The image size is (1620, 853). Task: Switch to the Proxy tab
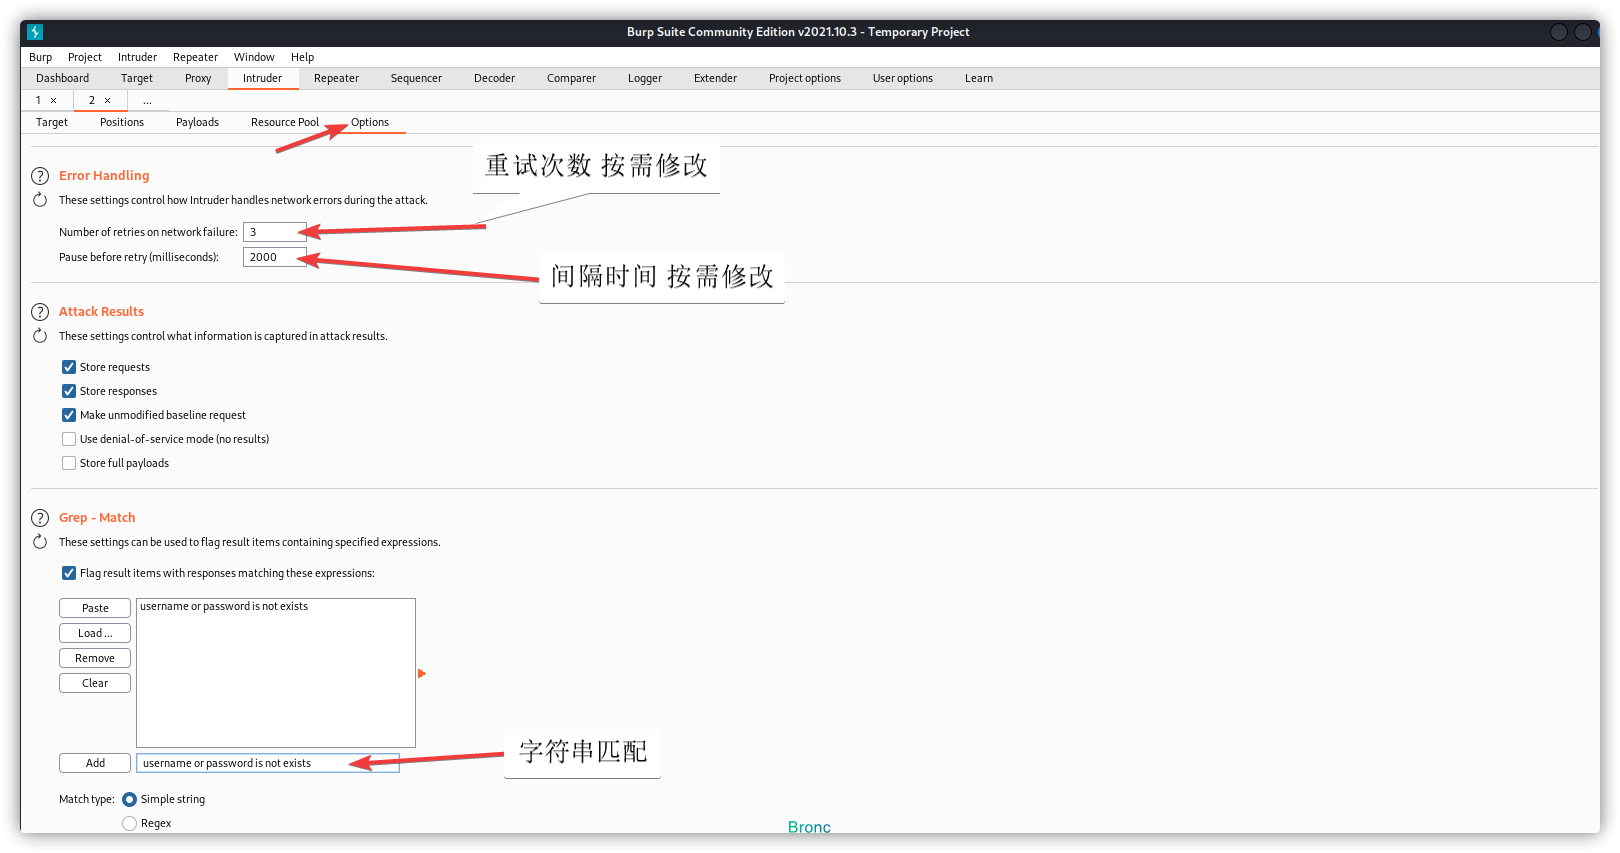coord(198,78)
